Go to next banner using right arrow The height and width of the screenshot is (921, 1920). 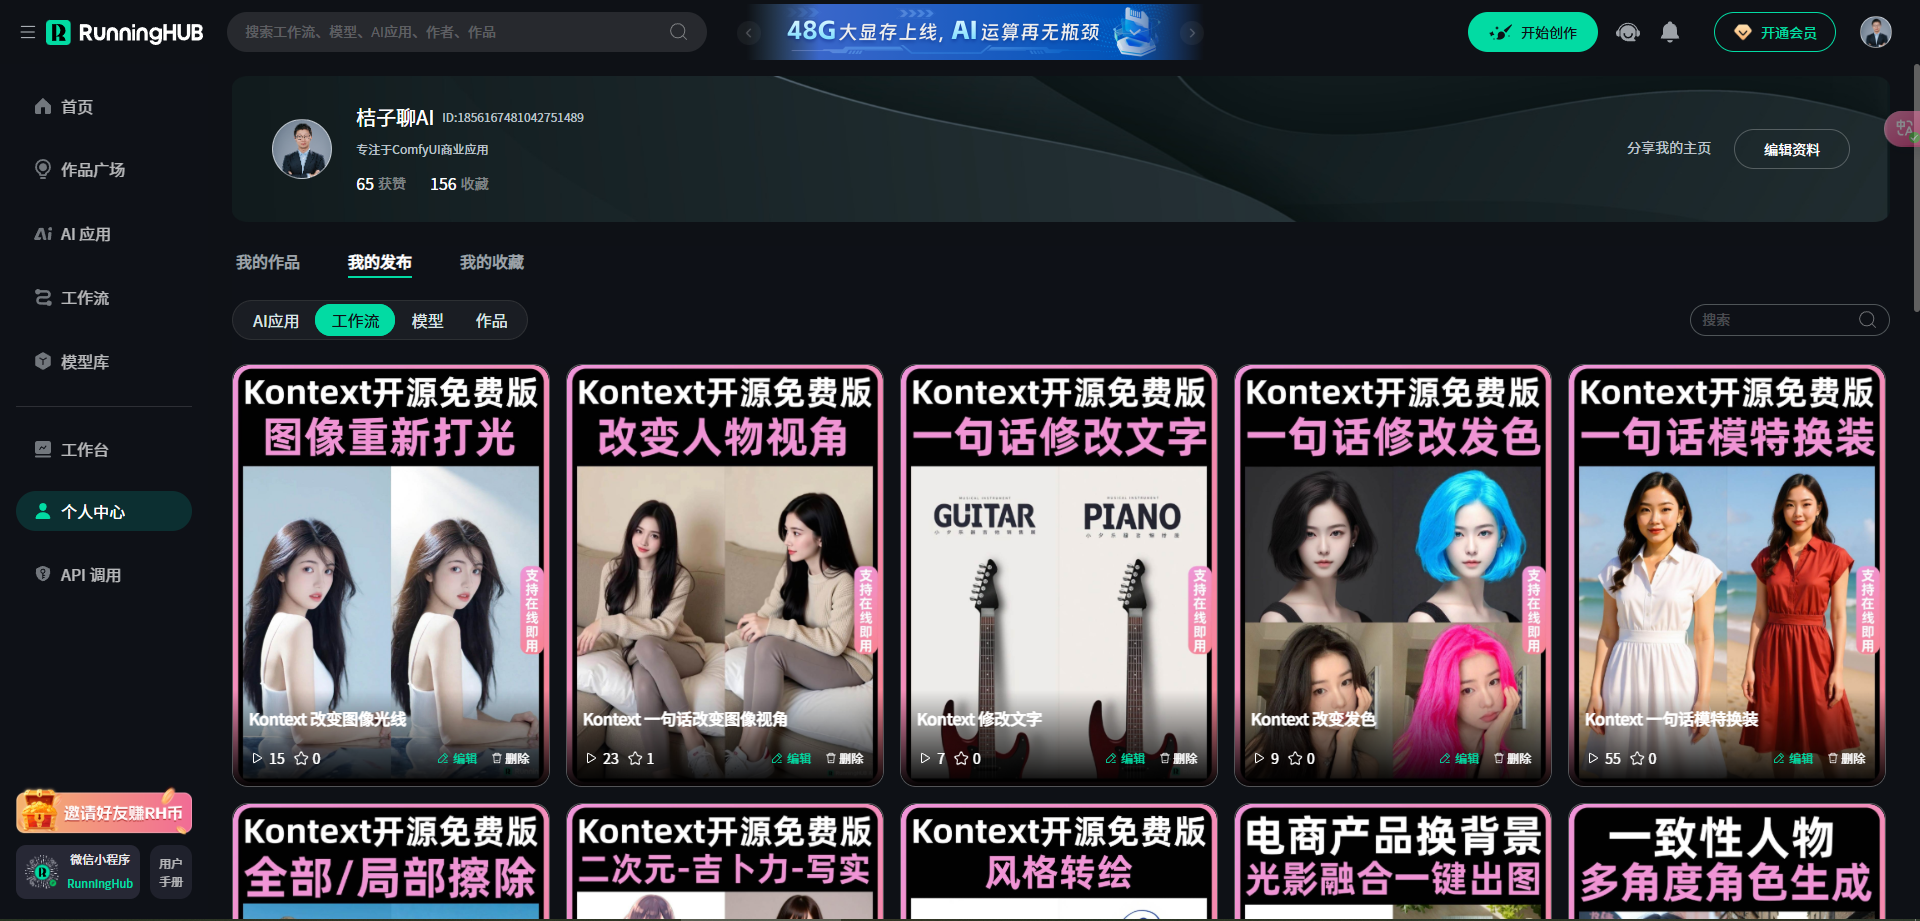(1191, 32)
